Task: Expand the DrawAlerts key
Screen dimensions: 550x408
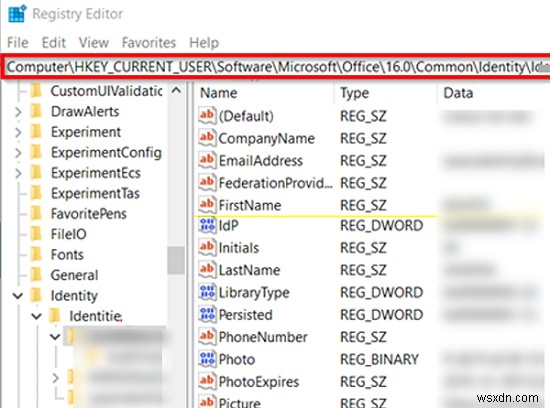Action: [x=18, y=112]
